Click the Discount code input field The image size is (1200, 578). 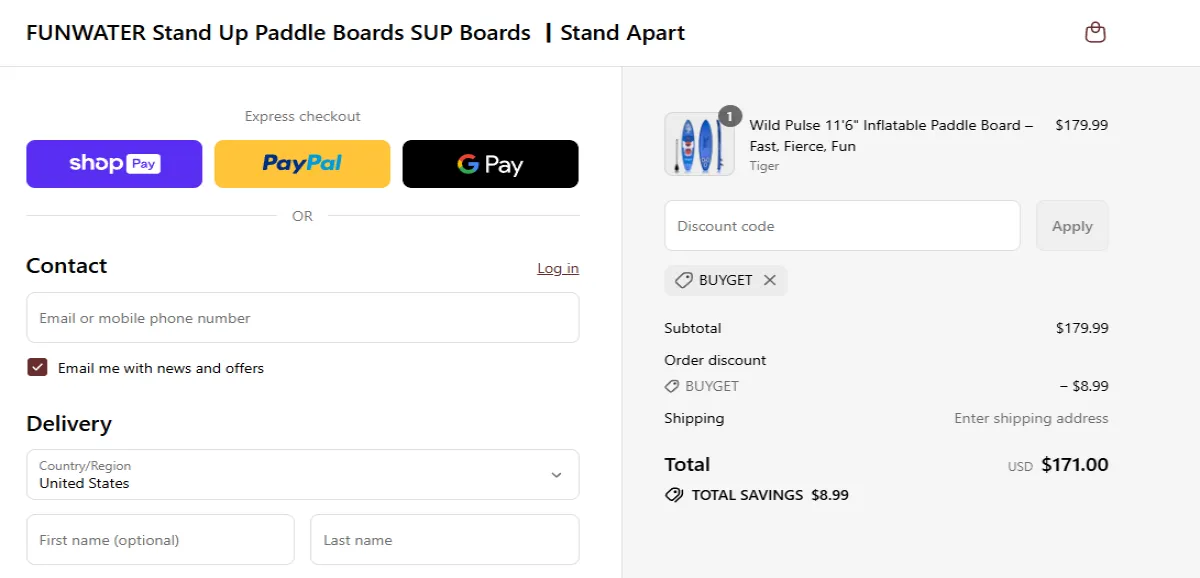[x=842, y=225]
